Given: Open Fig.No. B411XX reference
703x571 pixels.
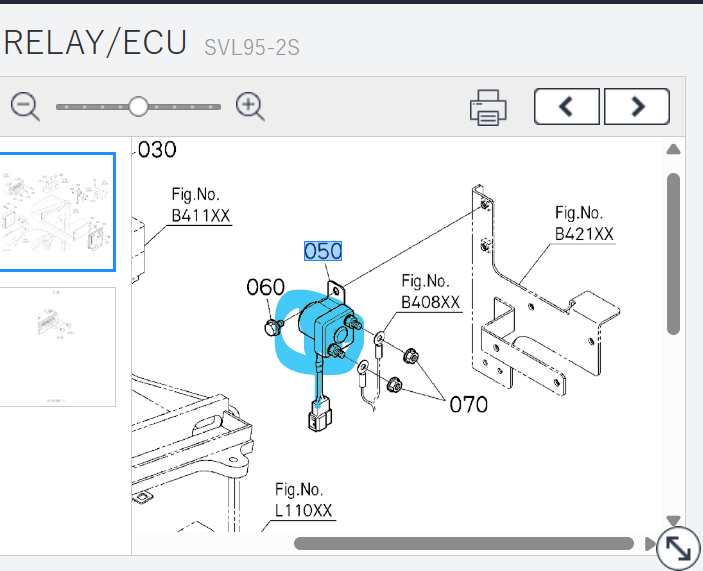Looking at the screenshot, I should [201, 205].
